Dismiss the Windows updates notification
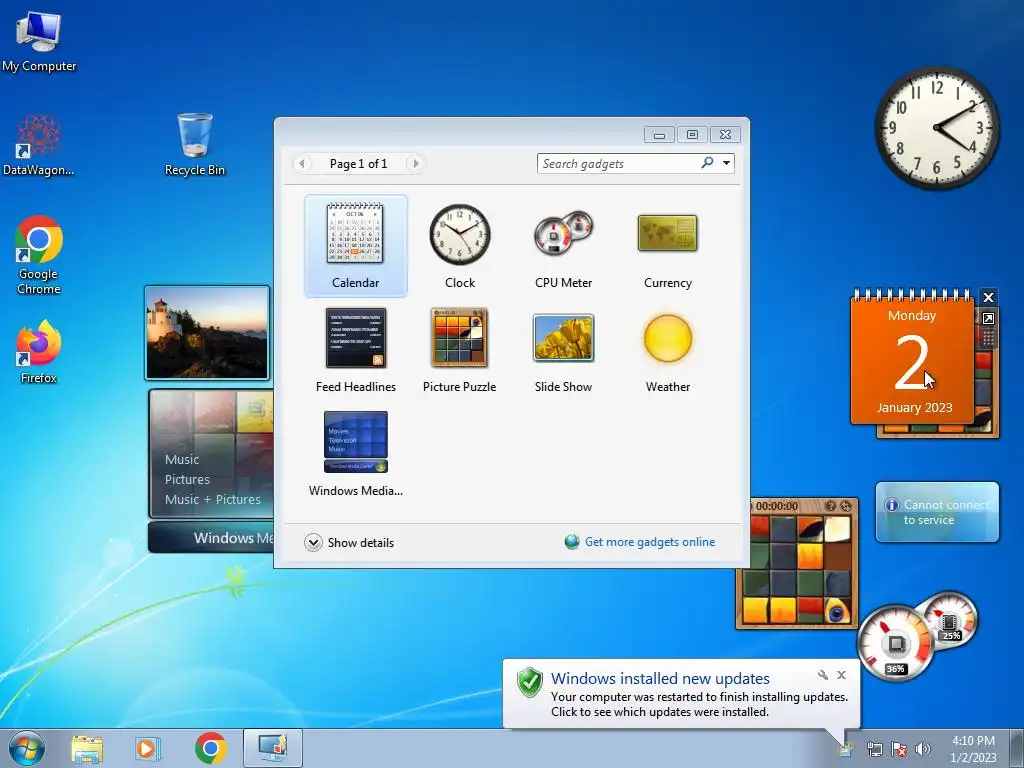This screenshot has height=768, width=1024. 842,675
